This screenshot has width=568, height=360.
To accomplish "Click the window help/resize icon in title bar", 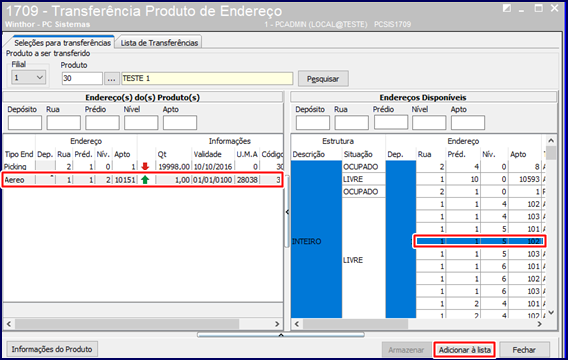I will point(507,8).
